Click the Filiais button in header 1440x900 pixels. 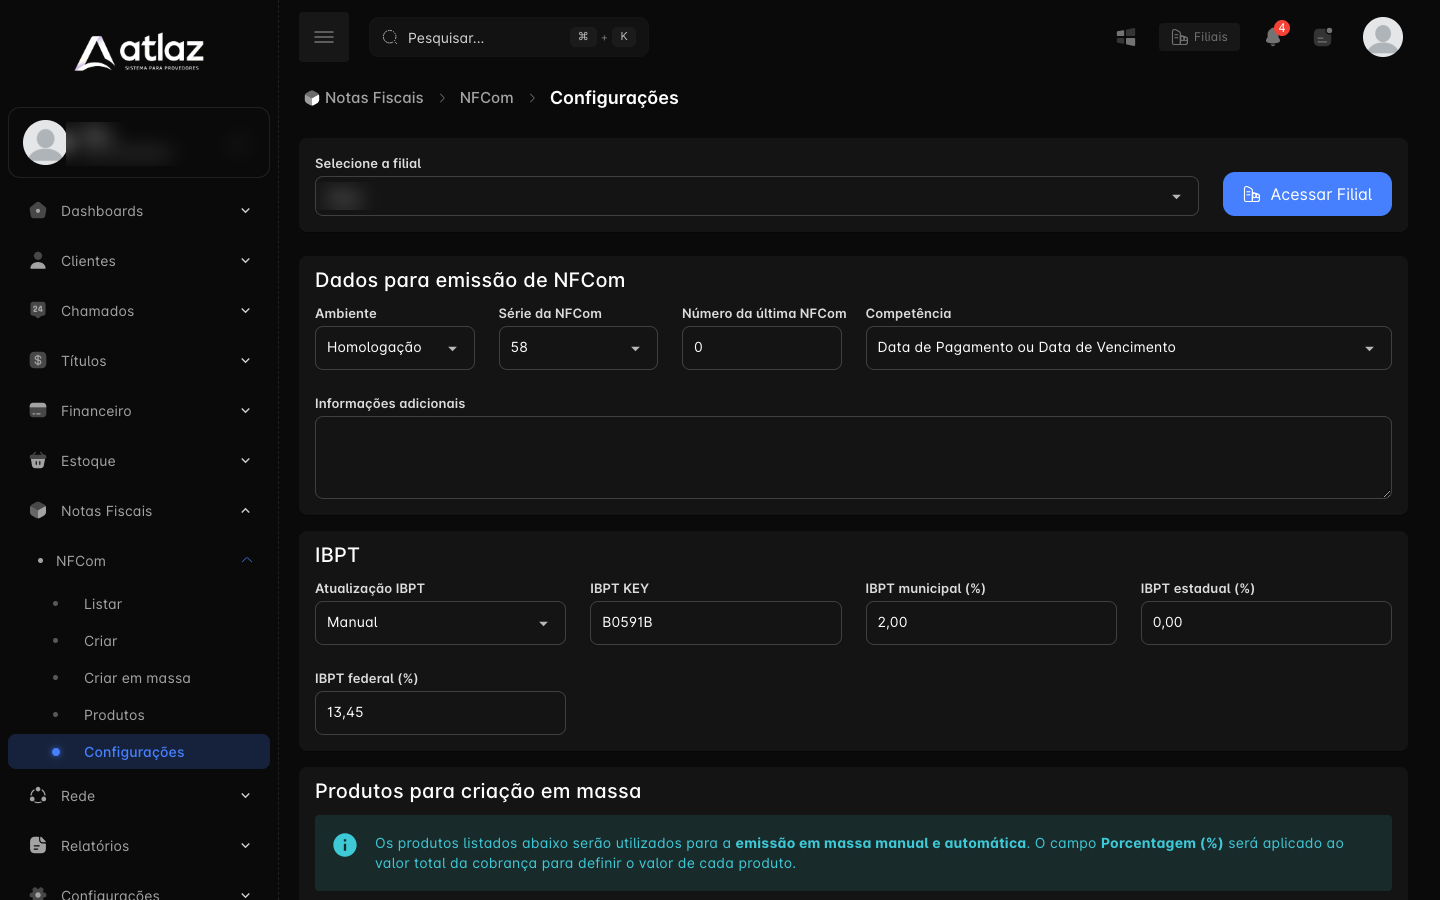coord(1199,37)
